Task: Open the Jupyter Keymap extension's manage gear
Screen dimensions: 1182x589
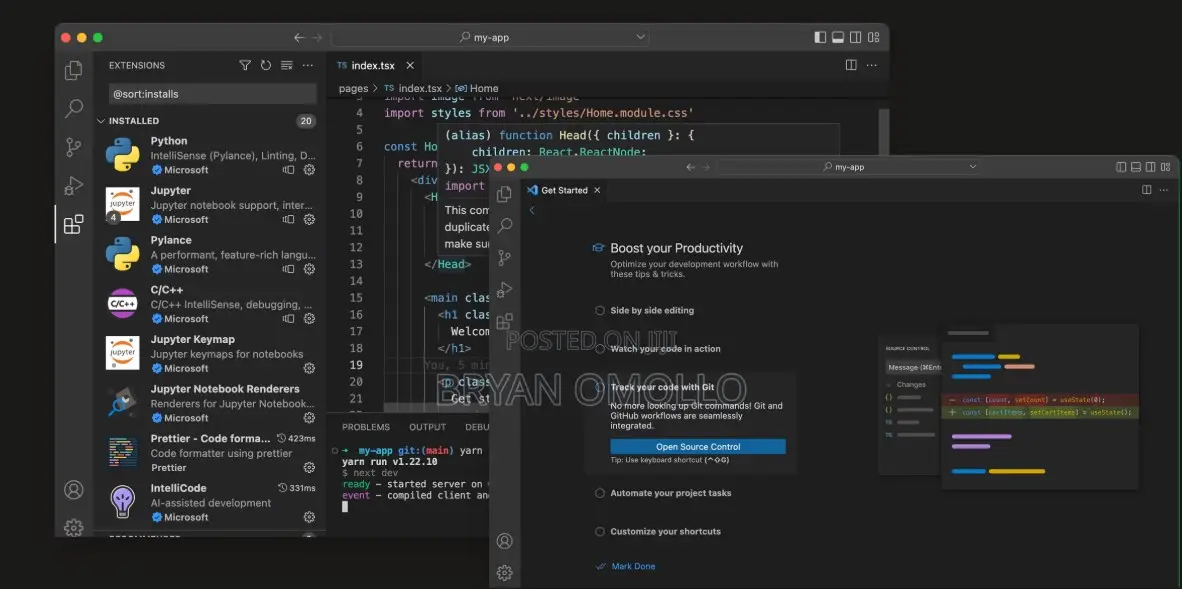Action: 309,368
